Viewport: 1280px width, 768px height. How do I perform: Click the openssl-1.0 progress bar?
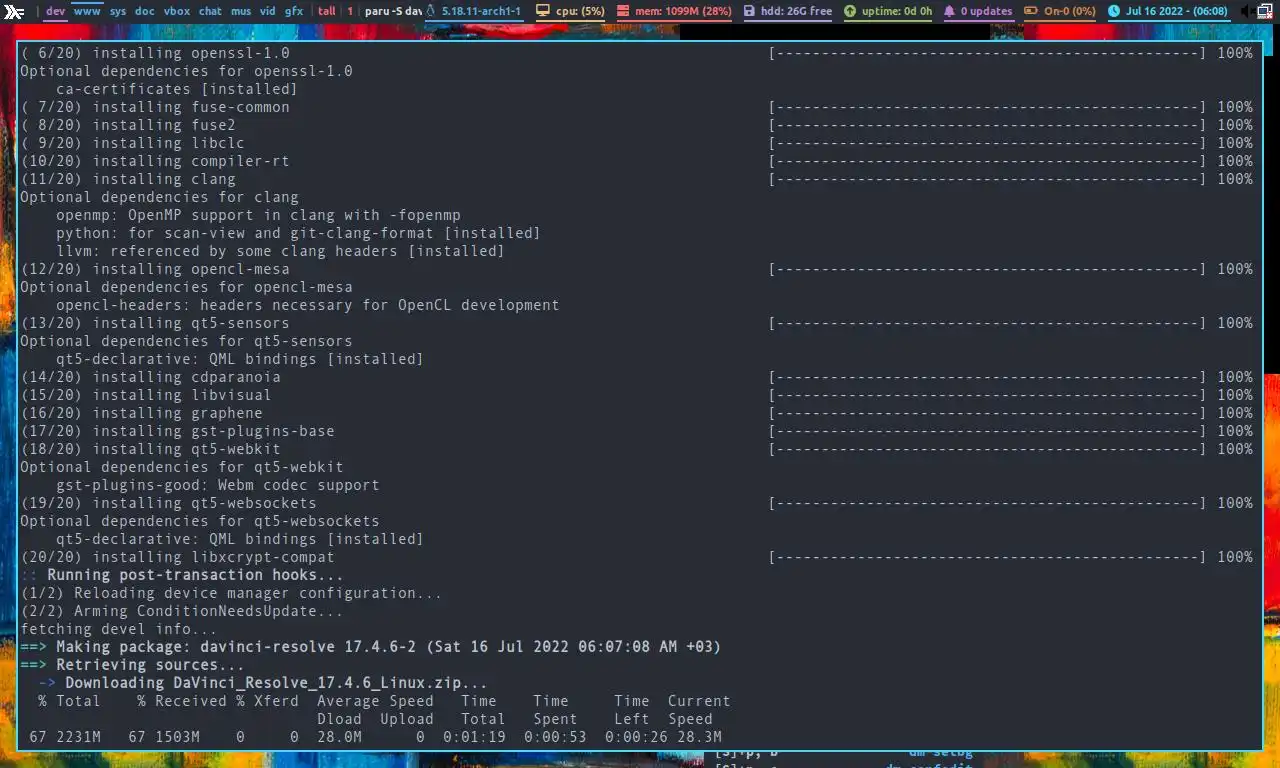tap(988, 53)
